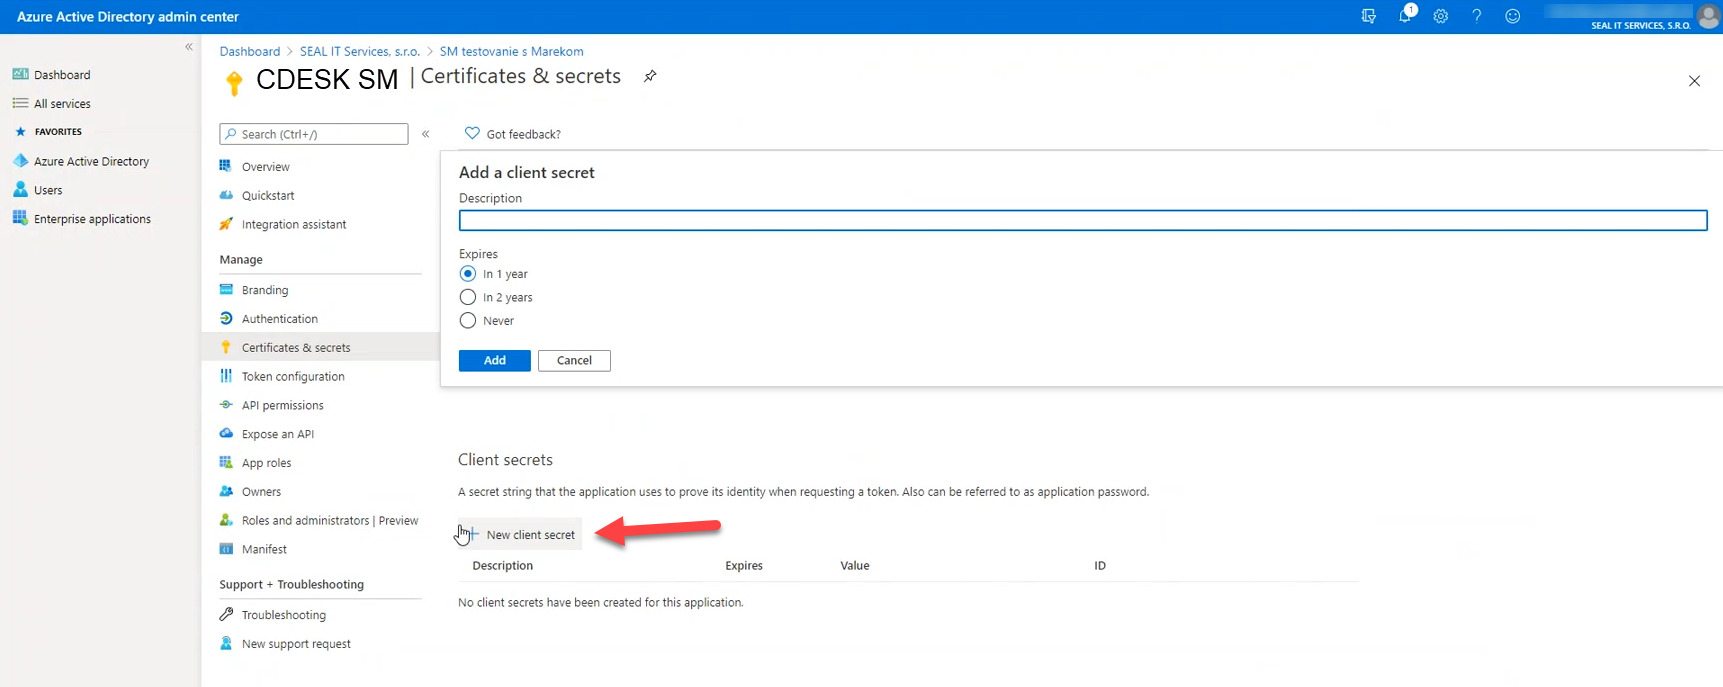Open the notifications bell icon

[1406, 14]
